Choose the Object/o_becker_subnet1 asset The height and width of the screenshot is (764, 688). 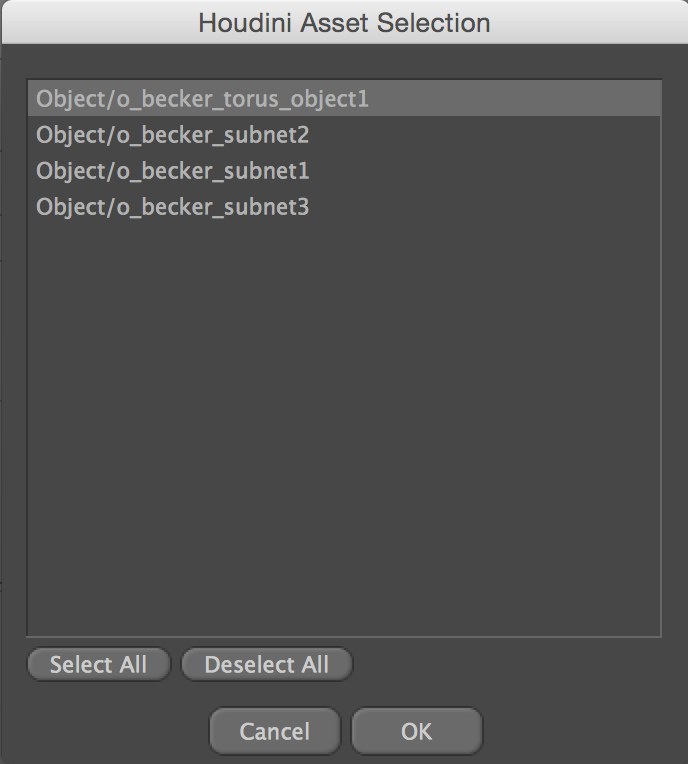344,171
